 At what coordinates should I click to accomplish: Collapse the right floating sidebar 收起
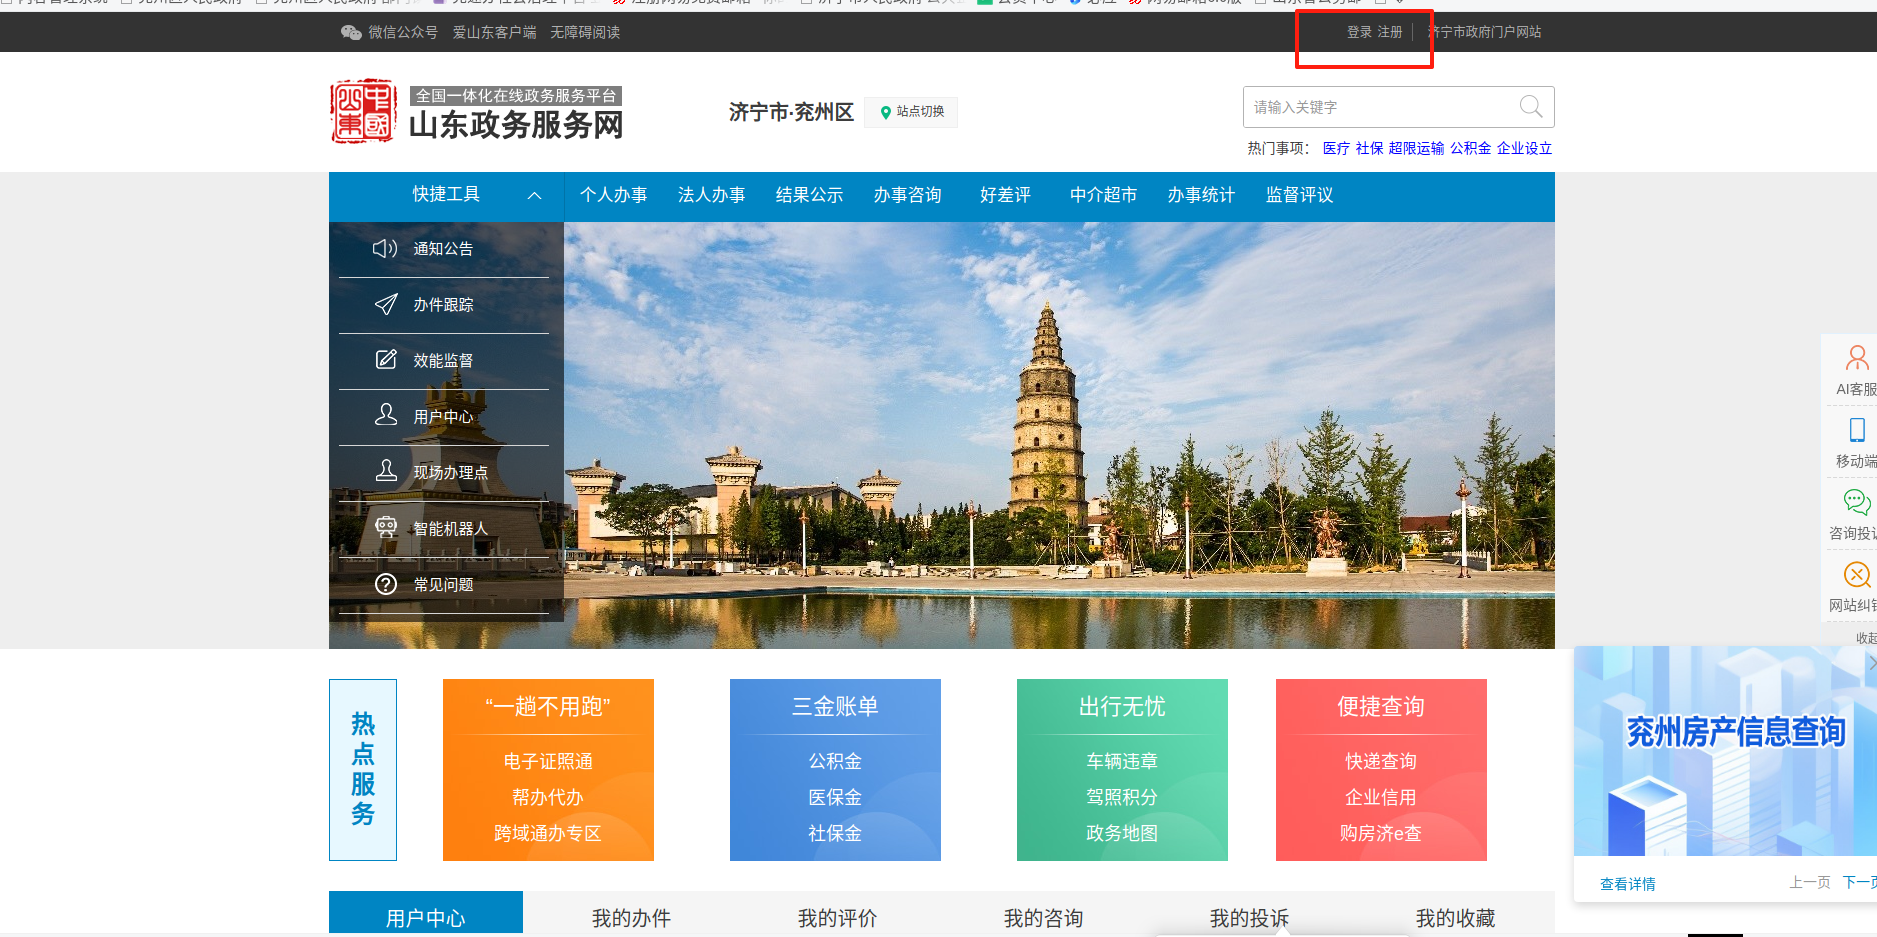pyautogui.click(x=1866, y=637)
